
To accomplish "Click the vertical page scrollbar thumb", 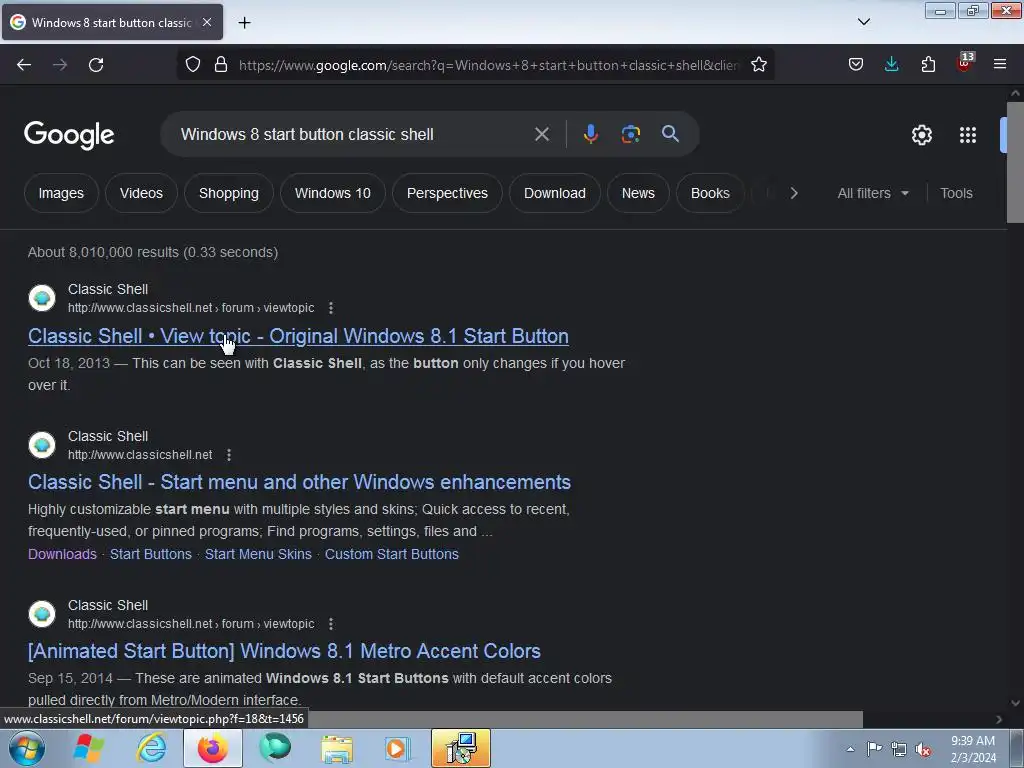I will 1015,163.
